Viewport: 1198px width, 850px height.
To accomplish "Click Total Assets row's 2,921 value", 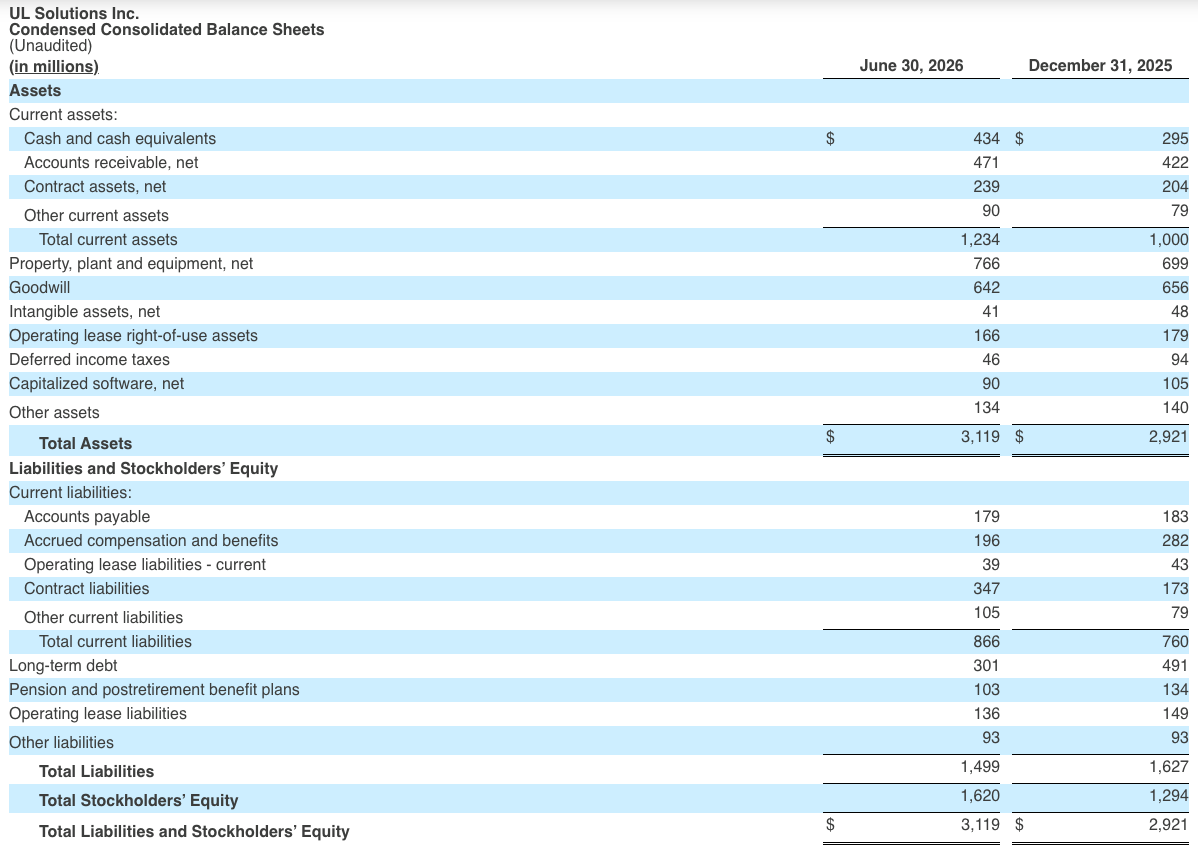I will coord(1169,437).
